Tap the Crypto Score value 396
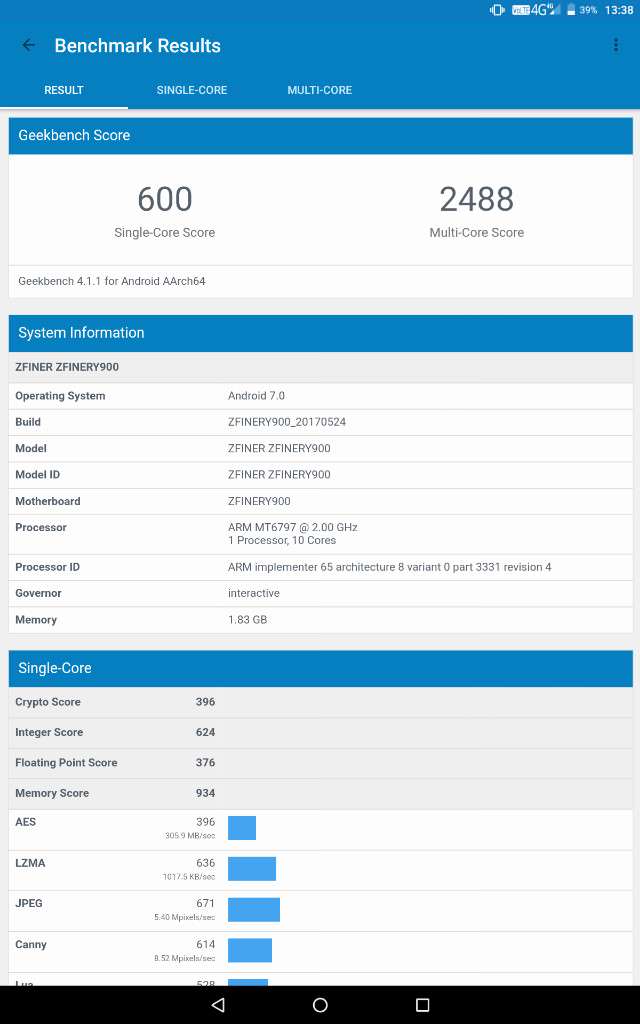640x1024 pixels. tap(205, 702)
